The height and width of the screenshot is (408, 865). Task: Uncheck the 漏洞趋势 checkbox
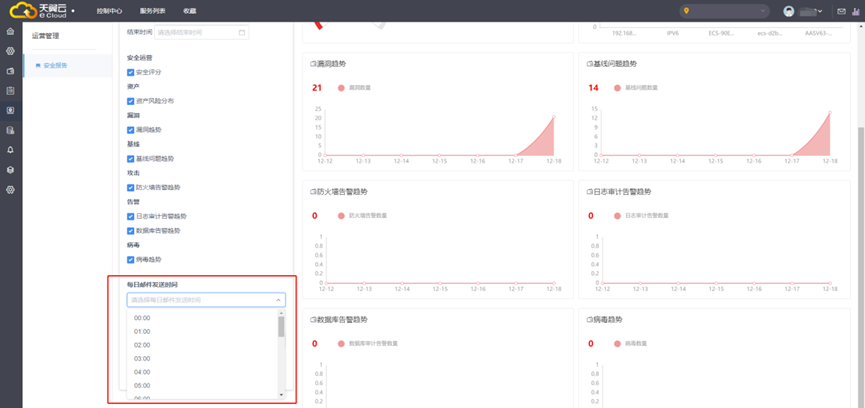point(131,130)
